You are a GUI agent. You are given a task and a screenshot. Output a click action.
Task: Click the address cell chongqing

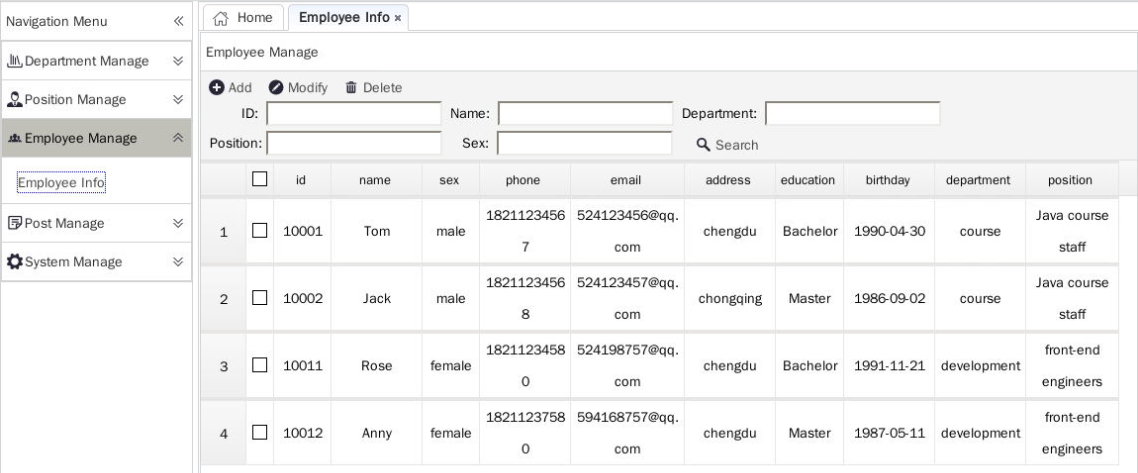pyautogui.click(x=730, y=298)
